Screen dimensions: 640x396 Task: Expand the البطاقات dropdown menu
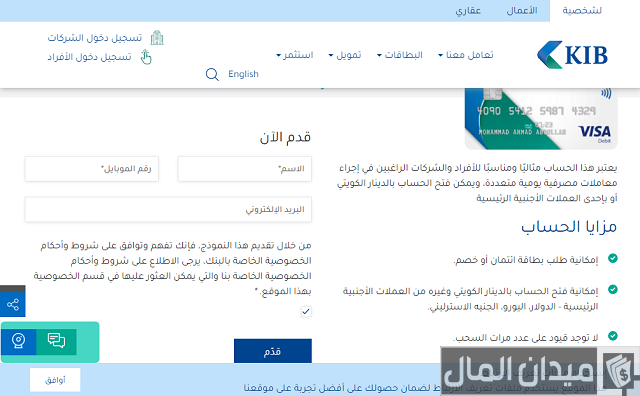tap(400, 55)
